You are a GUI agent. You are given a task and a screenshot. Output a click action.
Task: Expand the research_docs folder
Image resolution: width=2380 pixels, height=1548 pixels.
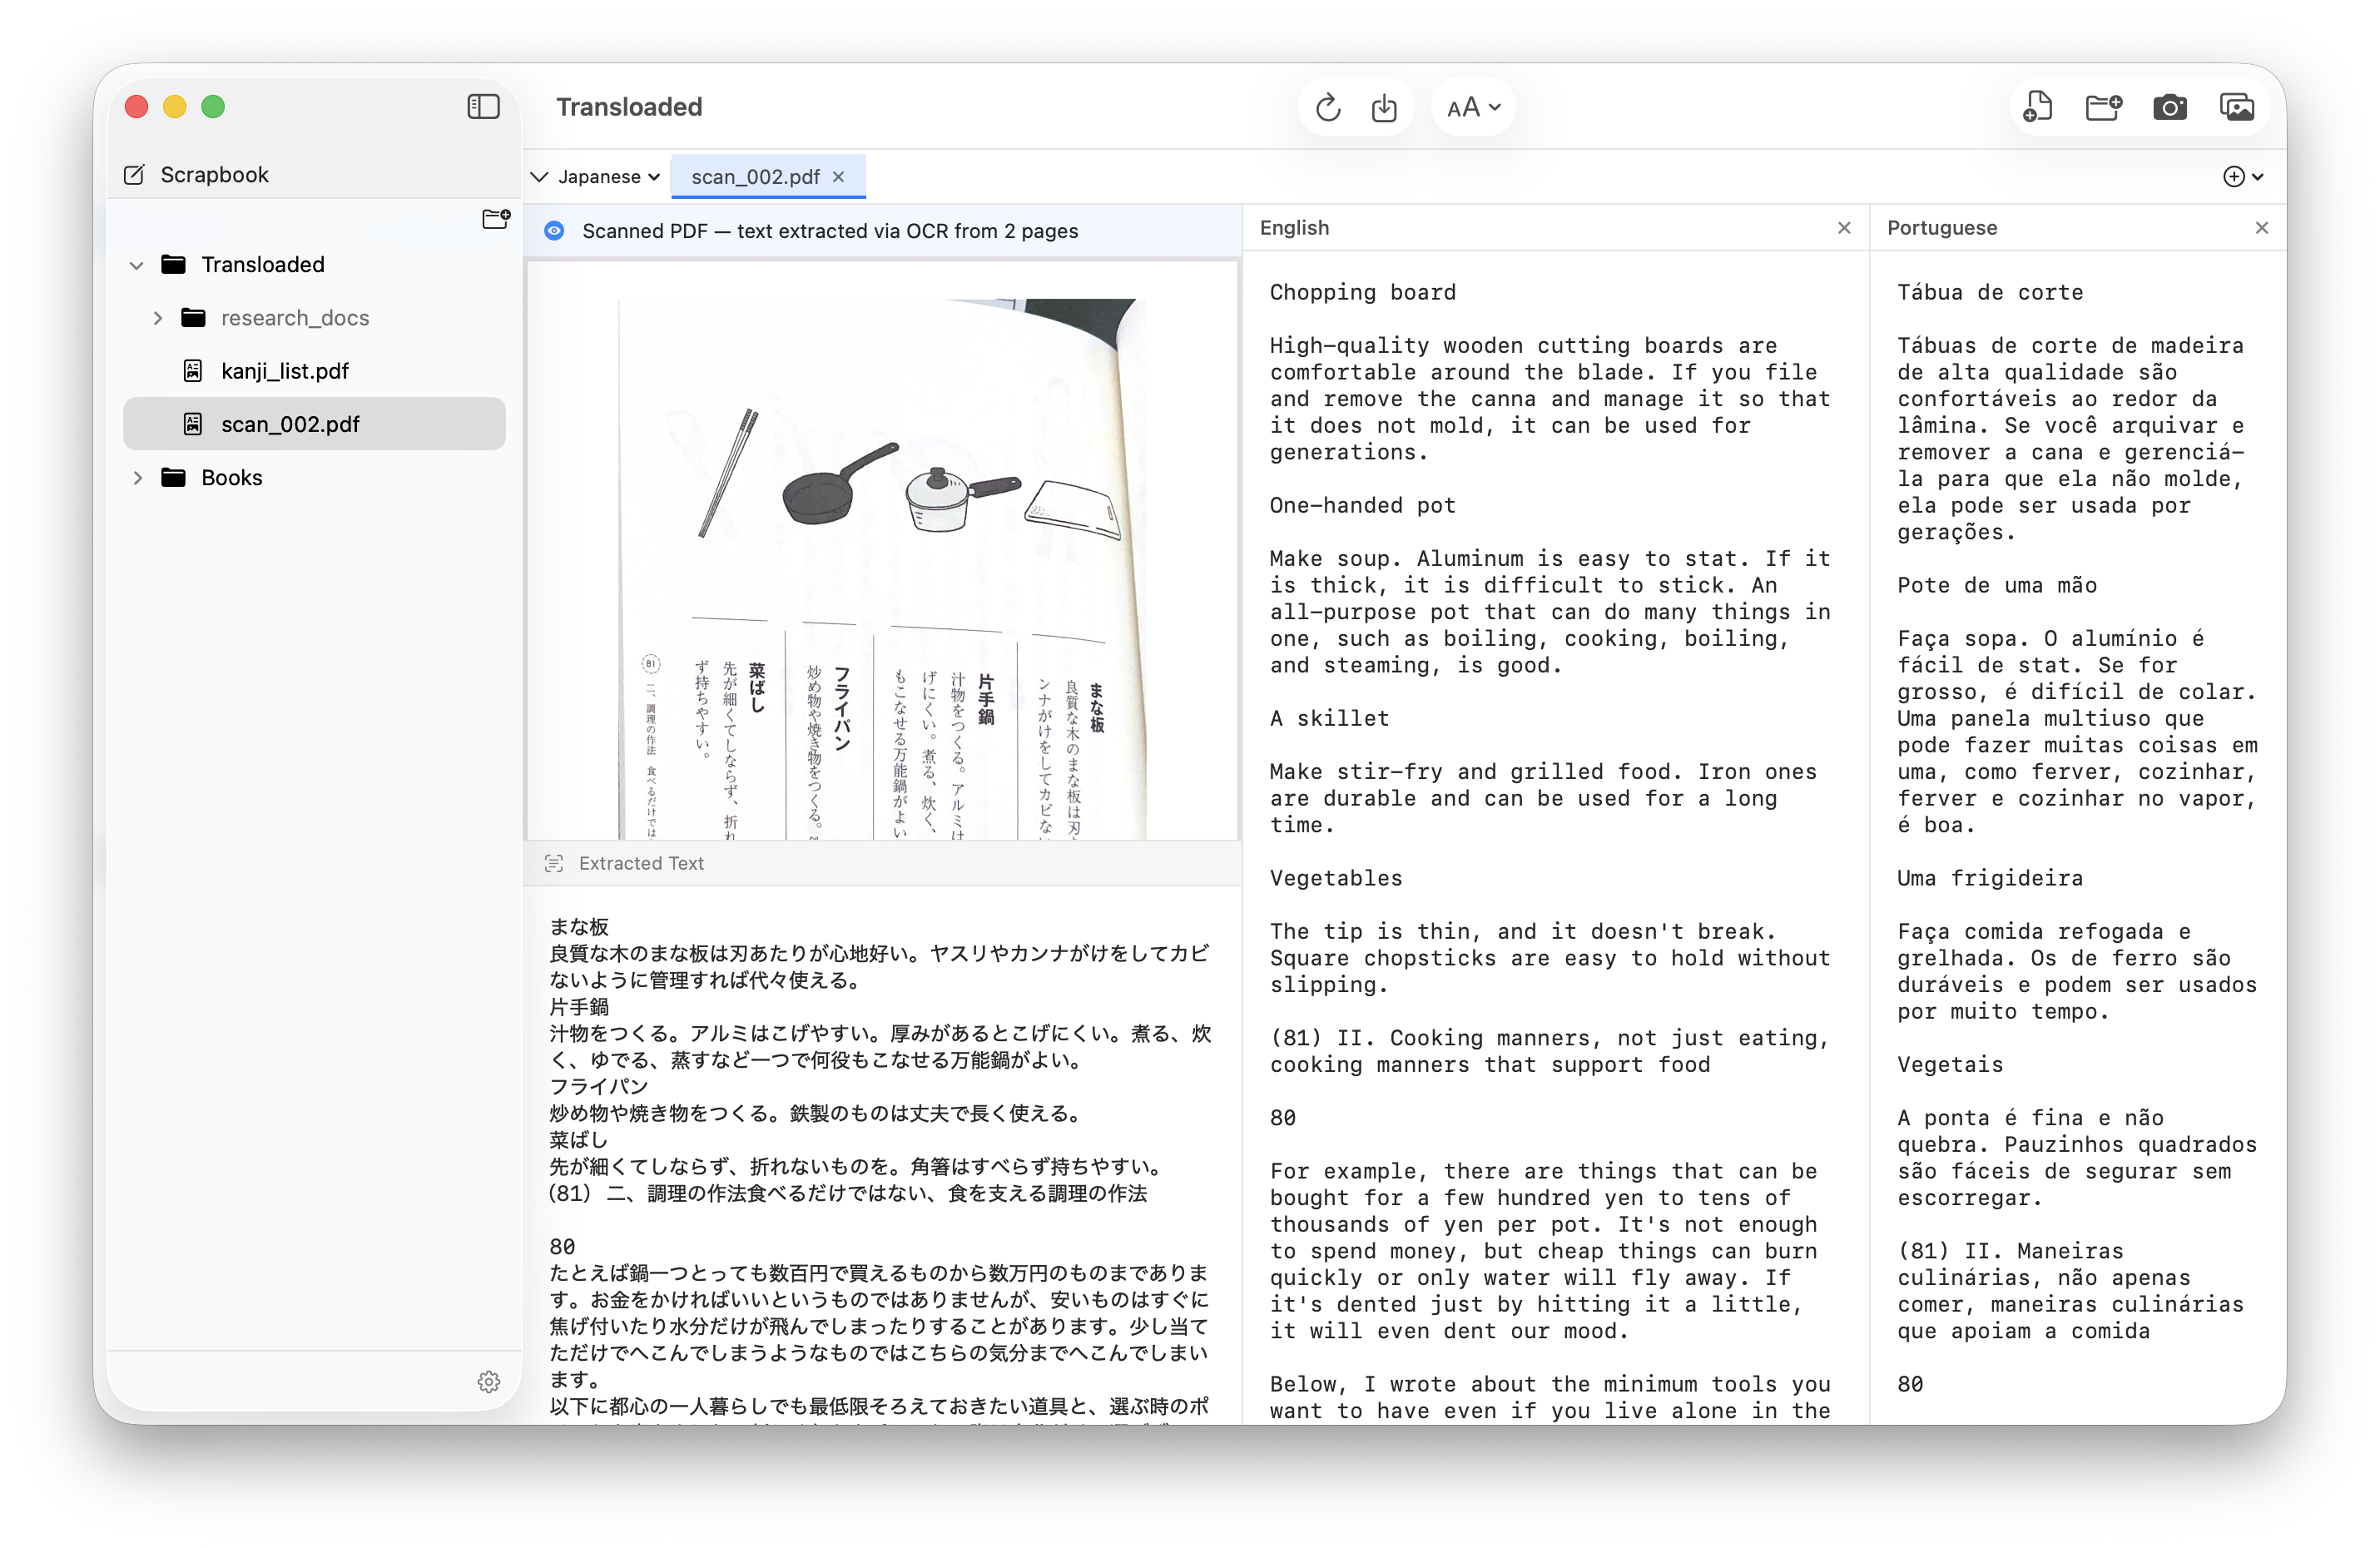[157, 317]
